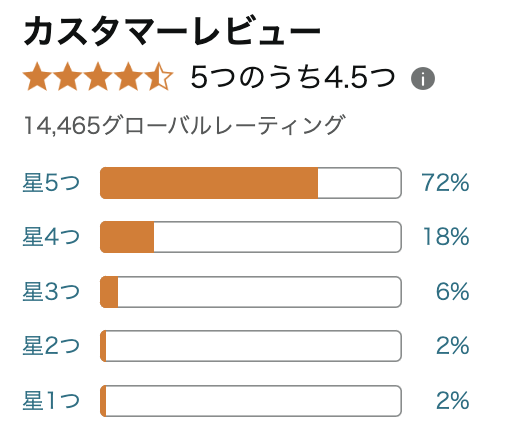Click the 3-star histogram bar
Image resolution: width=520 pixels, height=440 pixels.
point(251,292)
